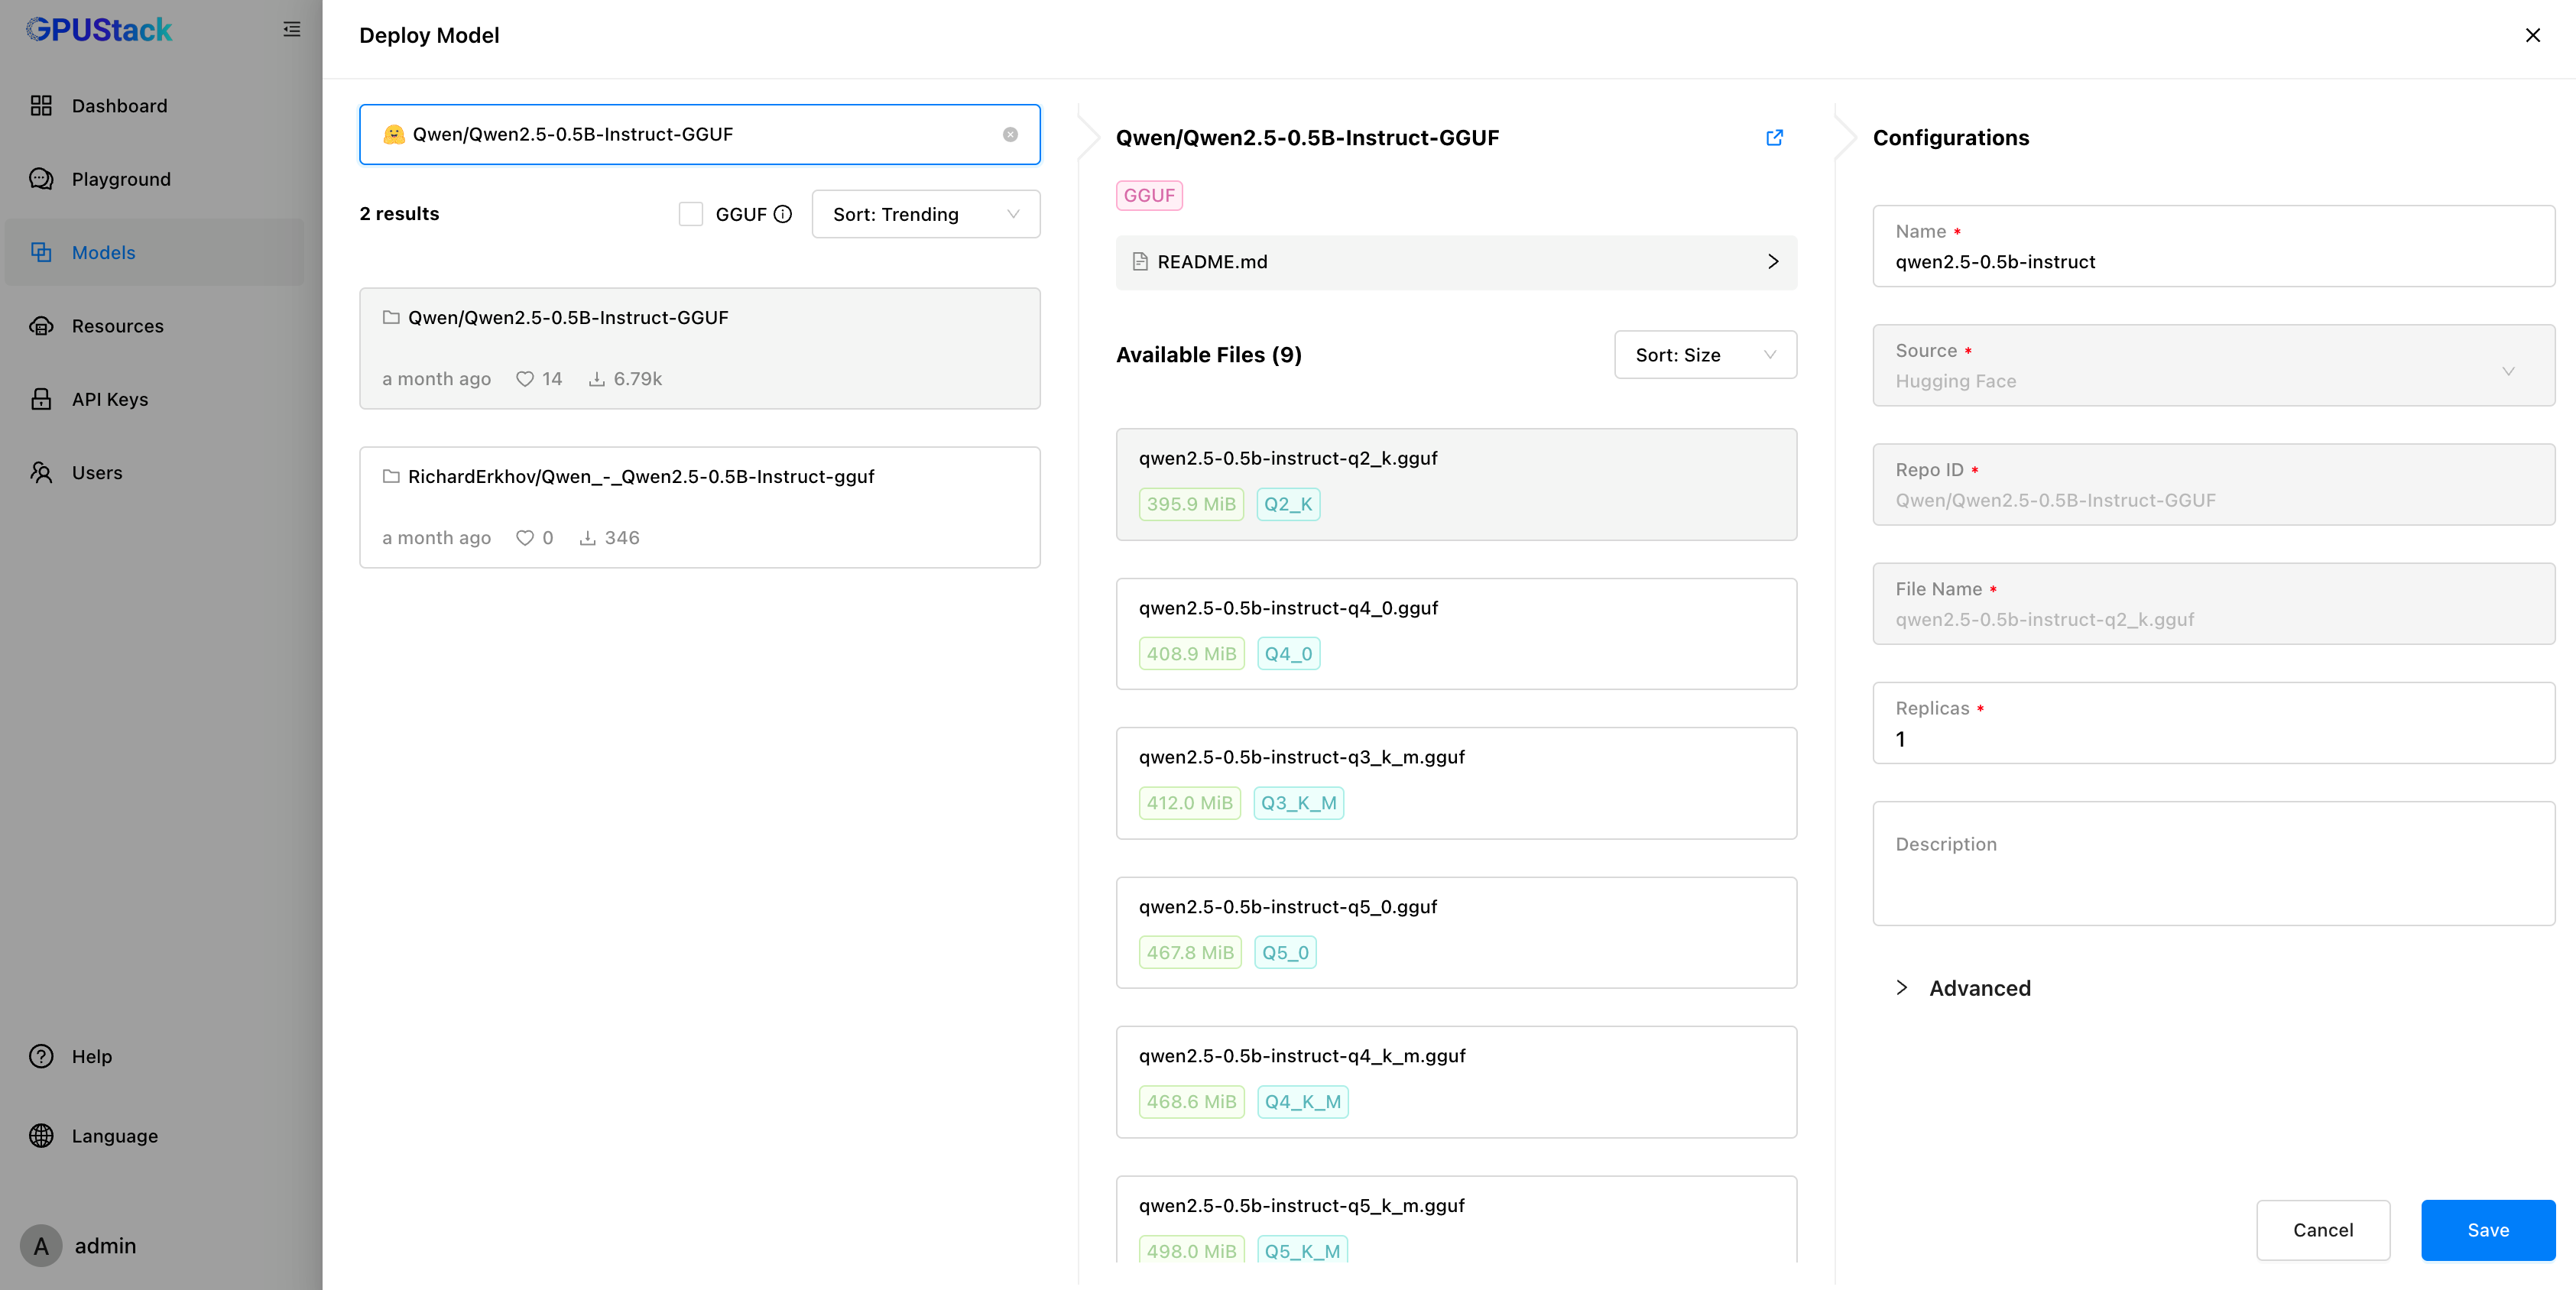Click the API Keys lock icon

(41, 398)
